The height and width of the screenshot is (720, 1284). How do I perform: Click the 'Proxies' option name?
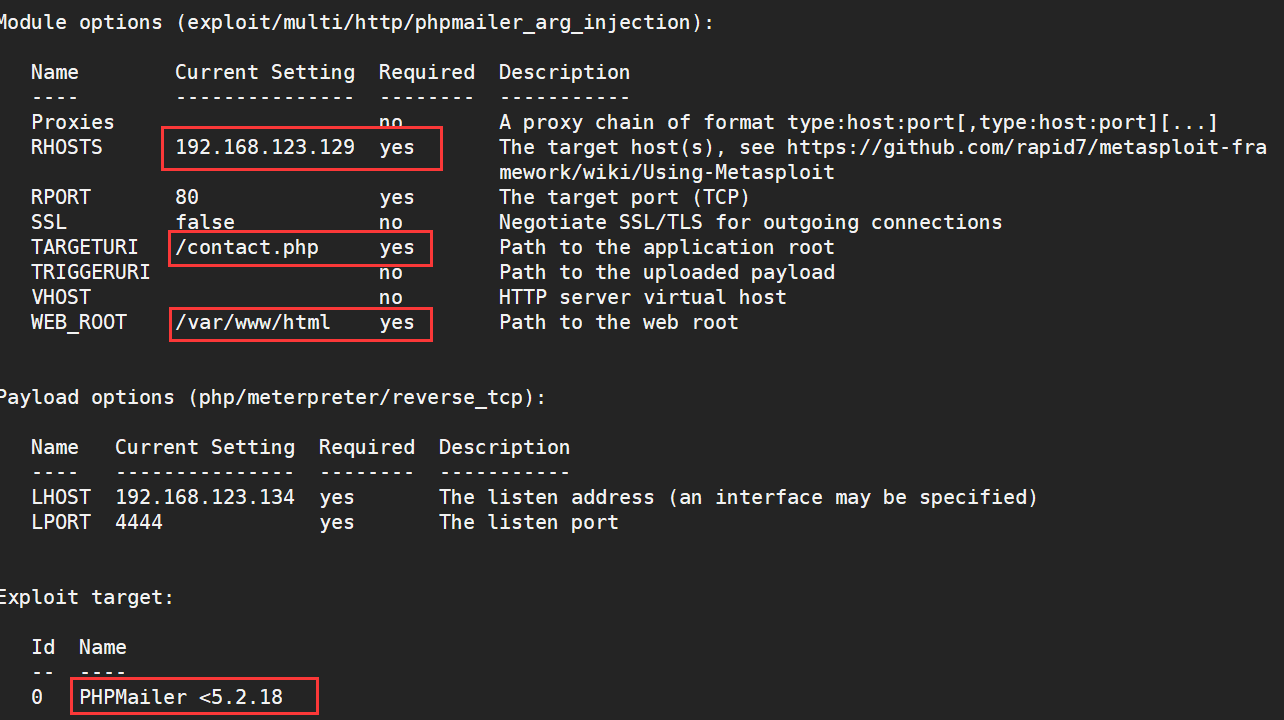click(73, 122)
